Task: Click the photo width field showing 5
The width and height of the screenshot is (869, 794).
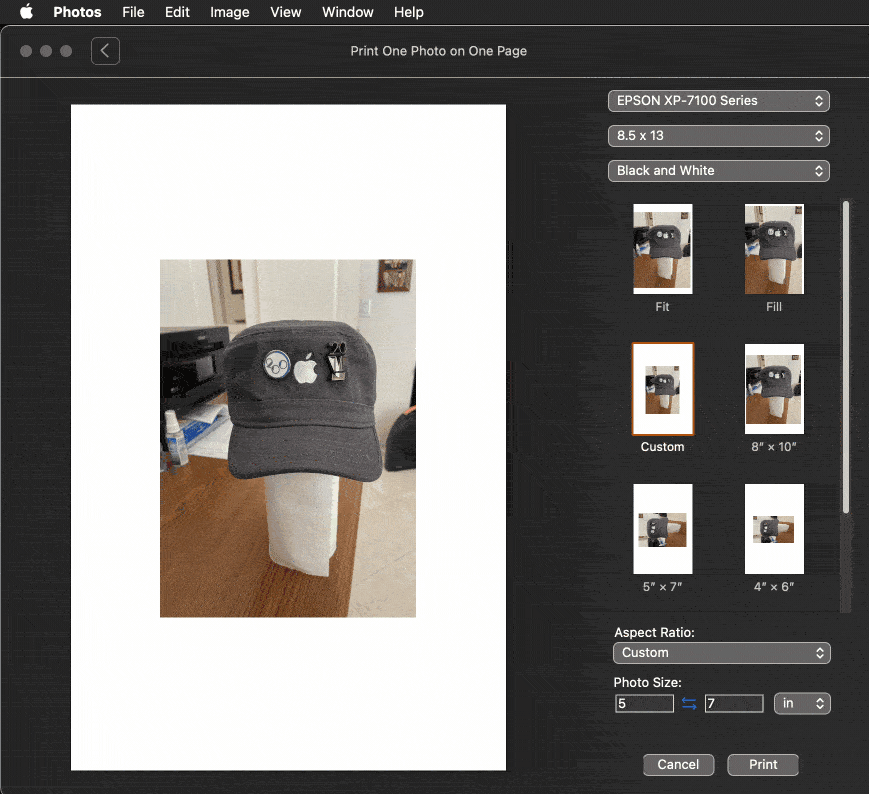Action: 644,704
